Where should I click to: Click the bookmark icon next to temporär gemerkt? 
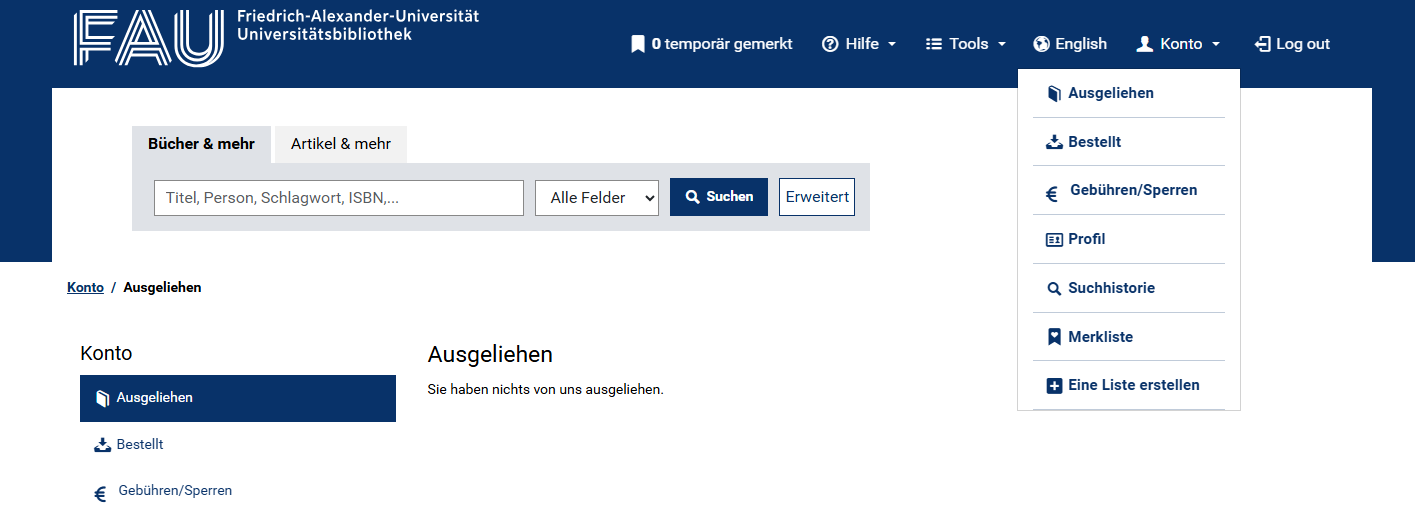638,44
